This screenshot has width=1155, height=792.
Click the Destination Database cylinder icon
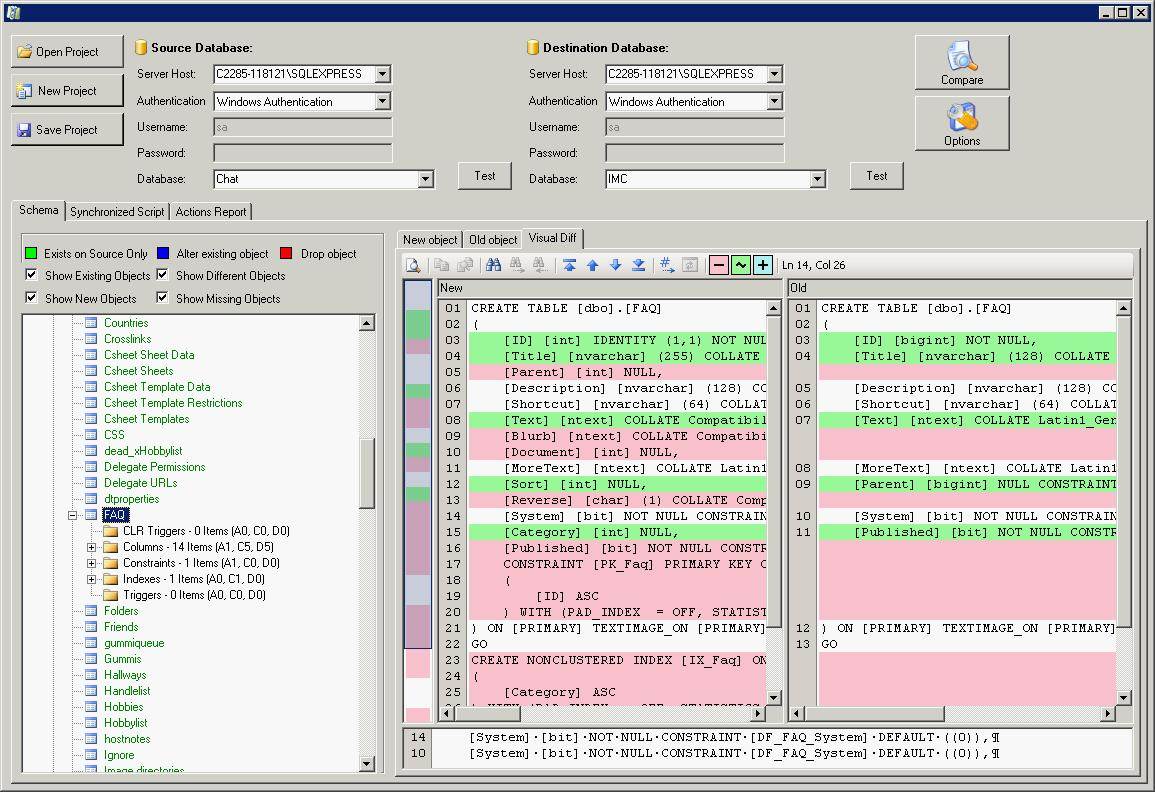[533, 48]
